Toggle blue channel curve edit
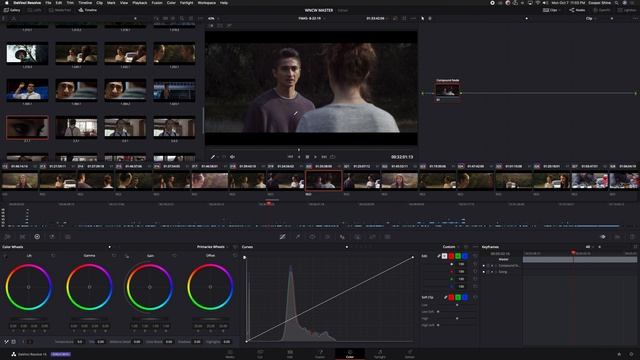Screen dimensions: 640x360 pyautogui.click(x=465, y=256)
